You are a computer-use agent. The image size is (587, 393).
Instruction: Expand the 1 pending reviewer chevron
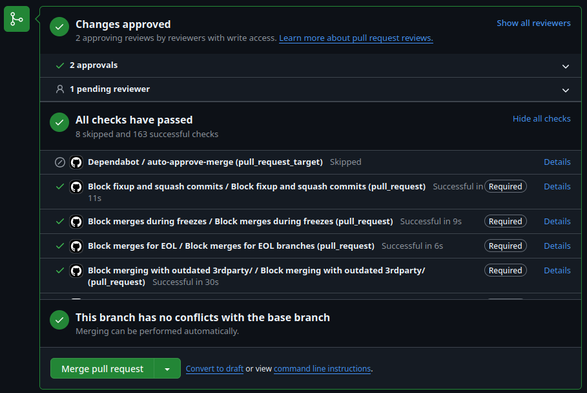pyautogui.click(x=565, y=90)
